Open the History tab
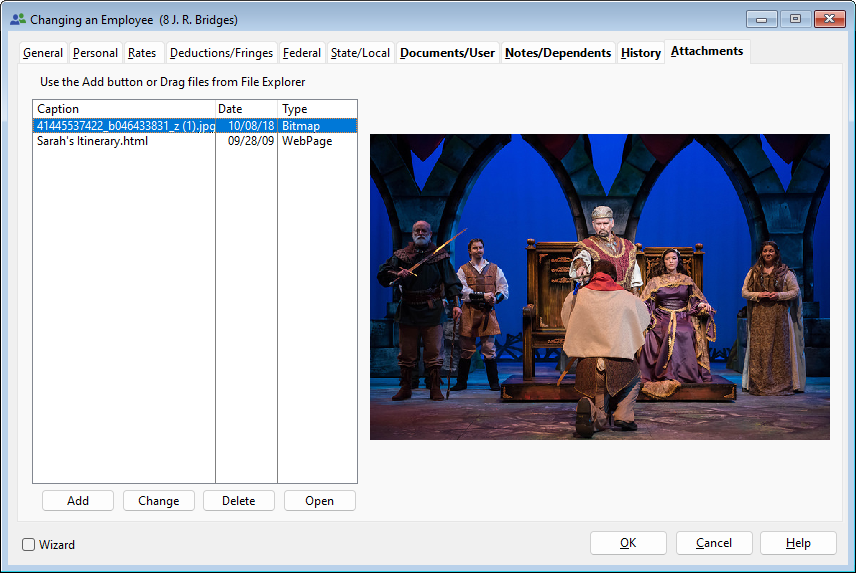856x573 pixels. coord(640,53)
